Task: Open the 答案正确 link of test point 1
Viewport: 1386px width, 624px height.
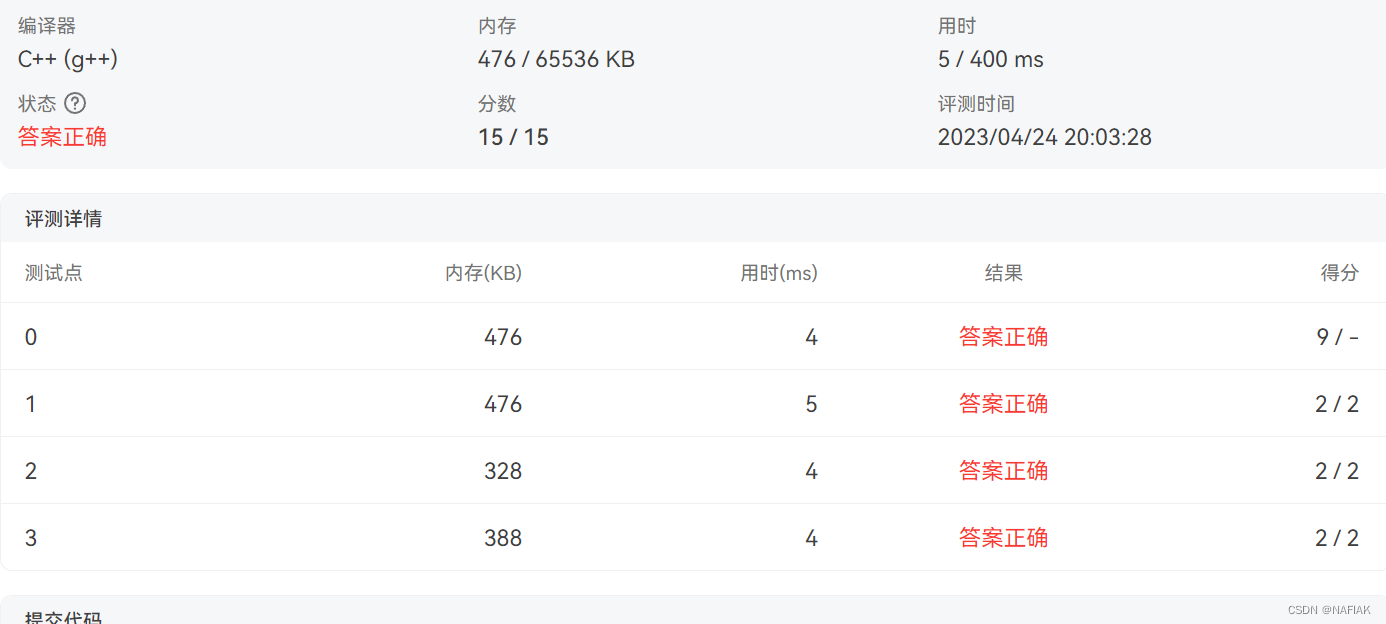Action: 1003,403
